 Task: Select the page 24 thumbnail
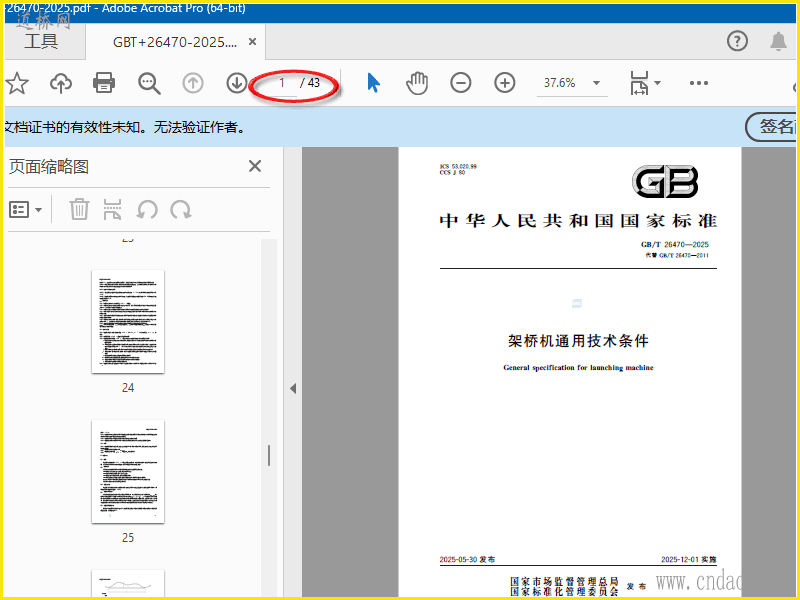click(128, 321)
